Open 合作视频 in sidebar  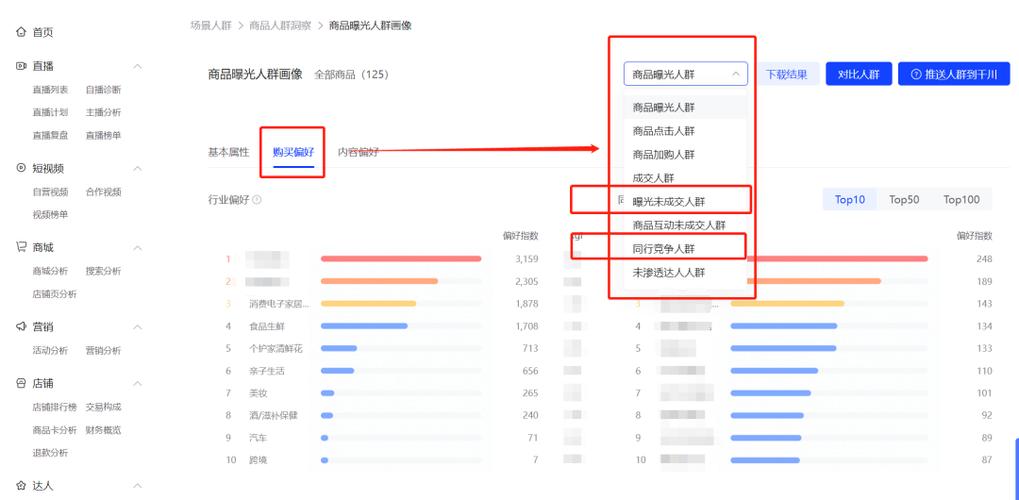pos(103,192)
